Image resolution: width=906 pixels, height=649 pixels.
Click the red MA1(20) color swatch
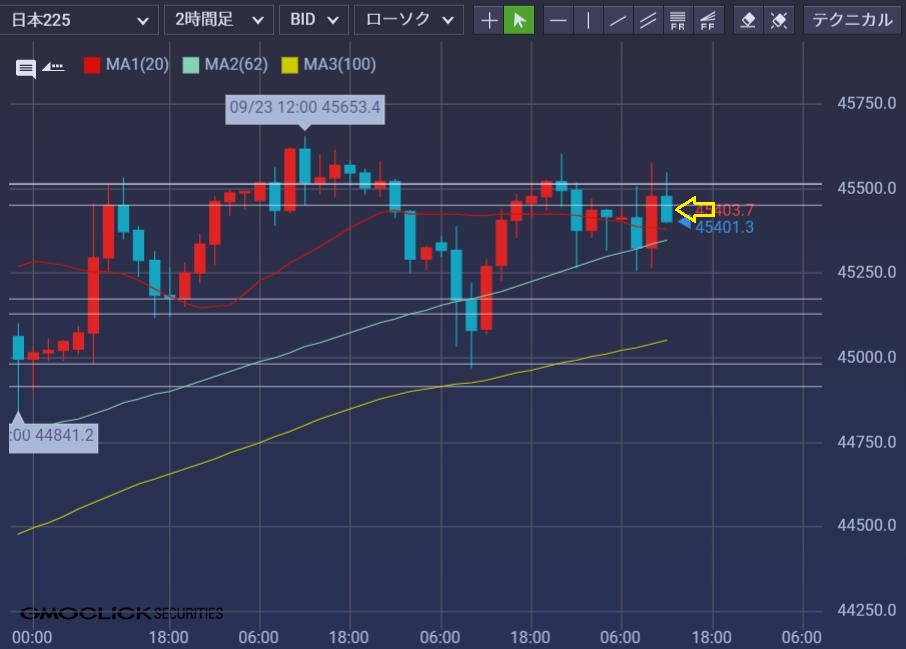click(92, 65)
